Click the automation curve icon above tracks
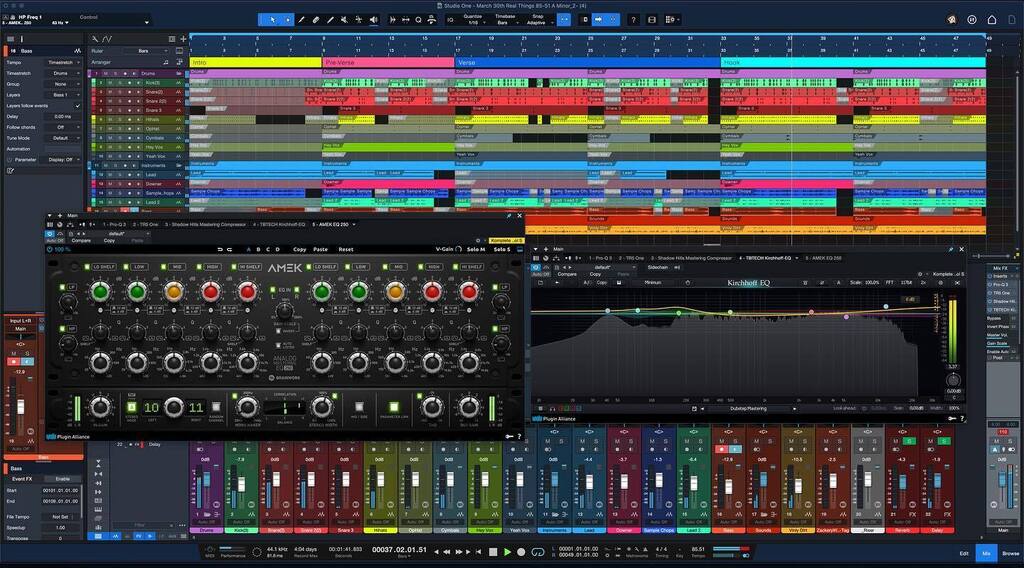1024x568 pixels. 107,39
